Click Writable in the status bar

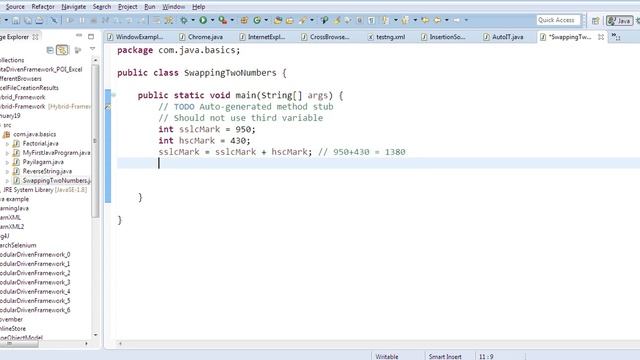[x=387, y=356]
